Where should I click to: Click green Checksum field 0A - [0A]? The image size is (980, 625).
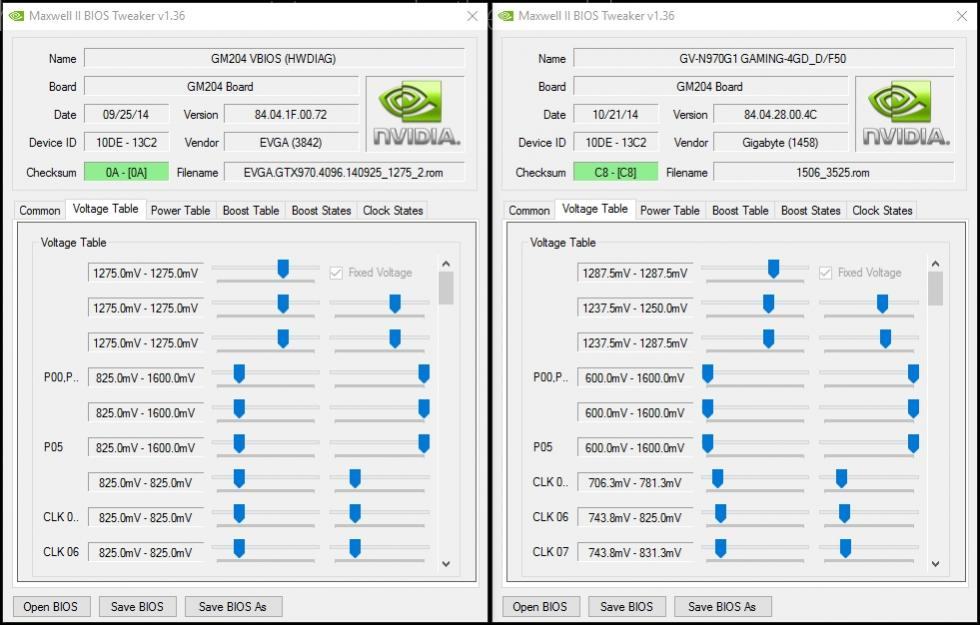click(126, 172)
